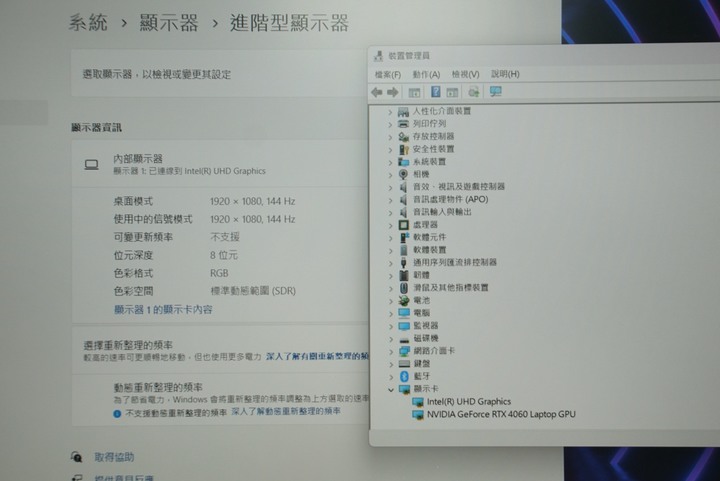This screenshot has height=481, width=720.
Task: Click the 取得協助 link in Settings
Action: (114, 457)
